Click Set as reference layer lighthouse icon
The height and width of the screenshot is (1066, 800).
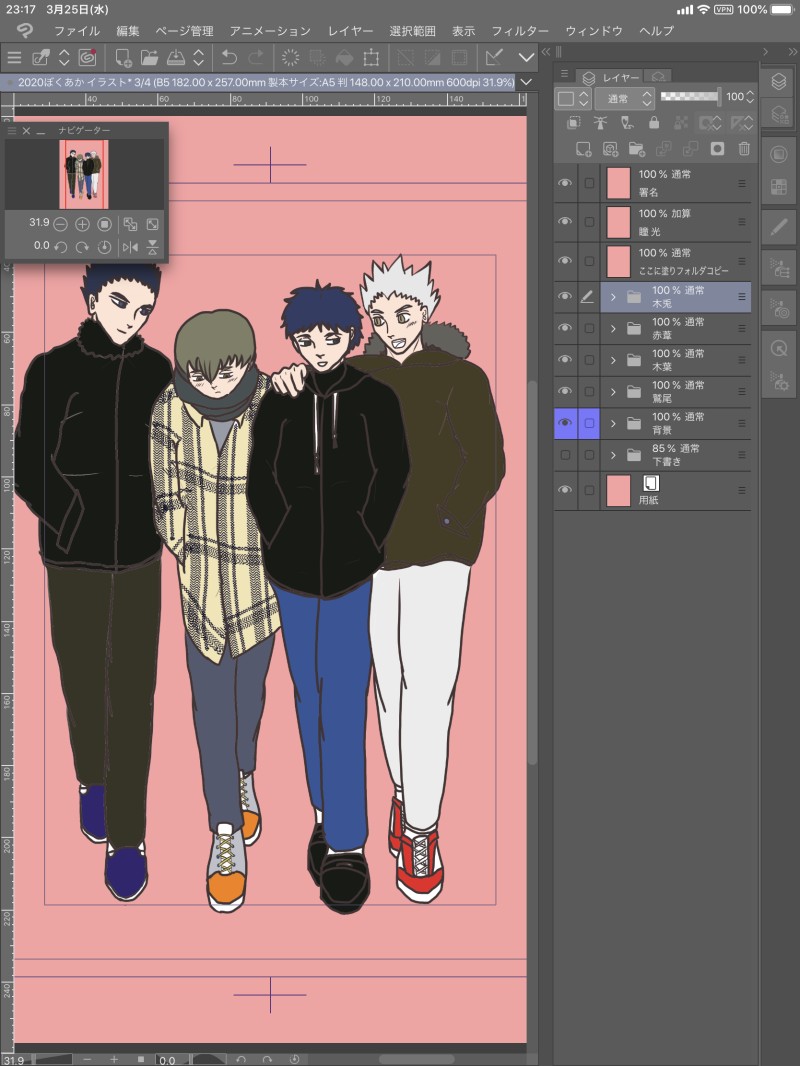[x=600, y=122]
